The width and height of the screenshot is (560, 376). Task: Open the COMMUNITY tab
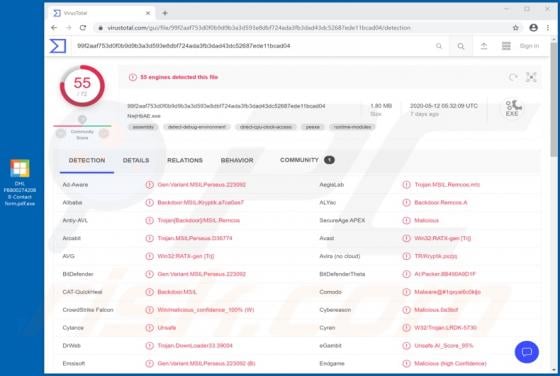307,160
